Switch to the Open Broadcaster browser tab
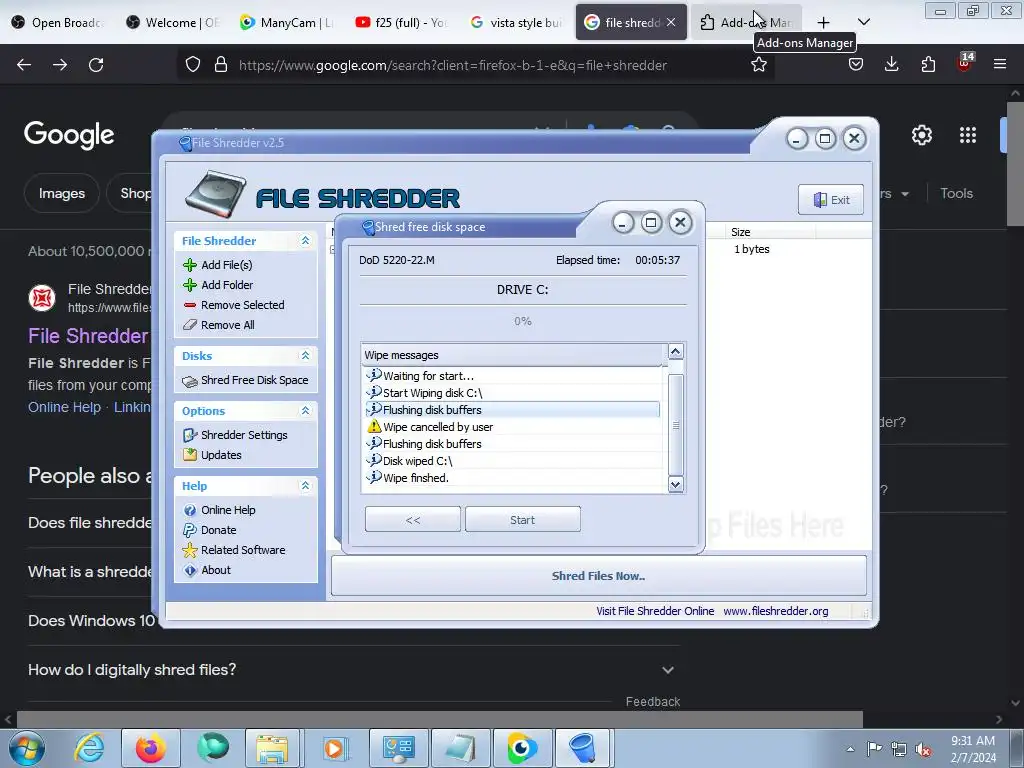 [59, 22]
